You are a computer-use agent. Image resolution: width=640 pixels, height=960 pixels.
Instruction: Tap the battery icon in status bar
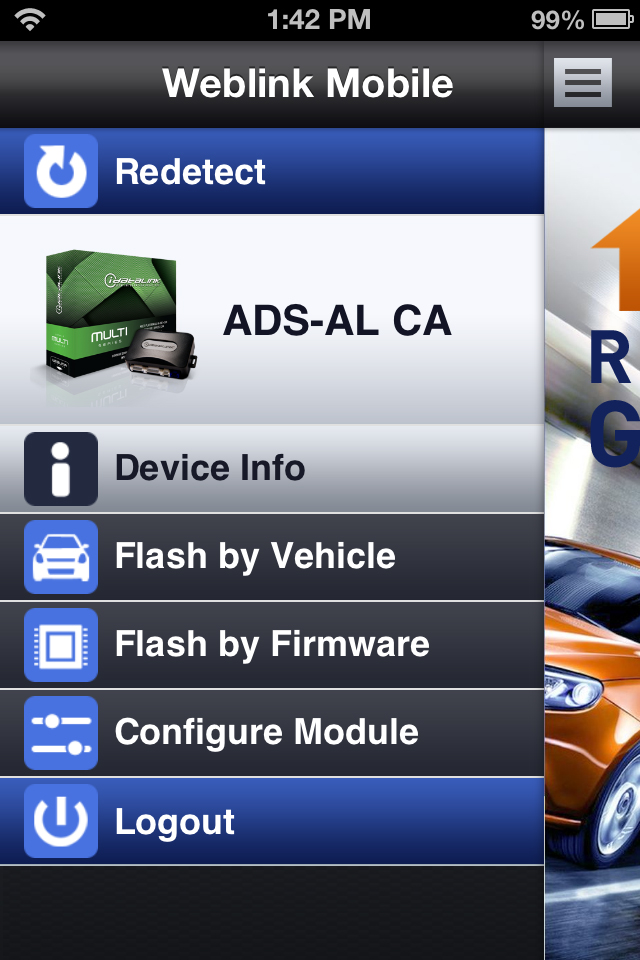(x=612, y=20)
